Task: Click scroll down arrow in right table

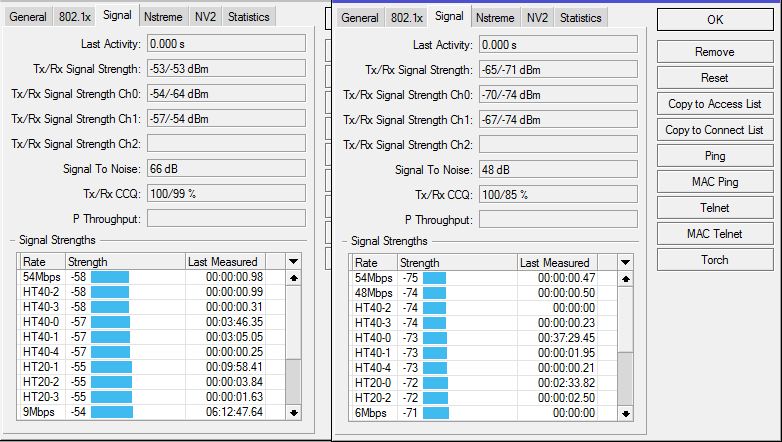Action: 625,414
